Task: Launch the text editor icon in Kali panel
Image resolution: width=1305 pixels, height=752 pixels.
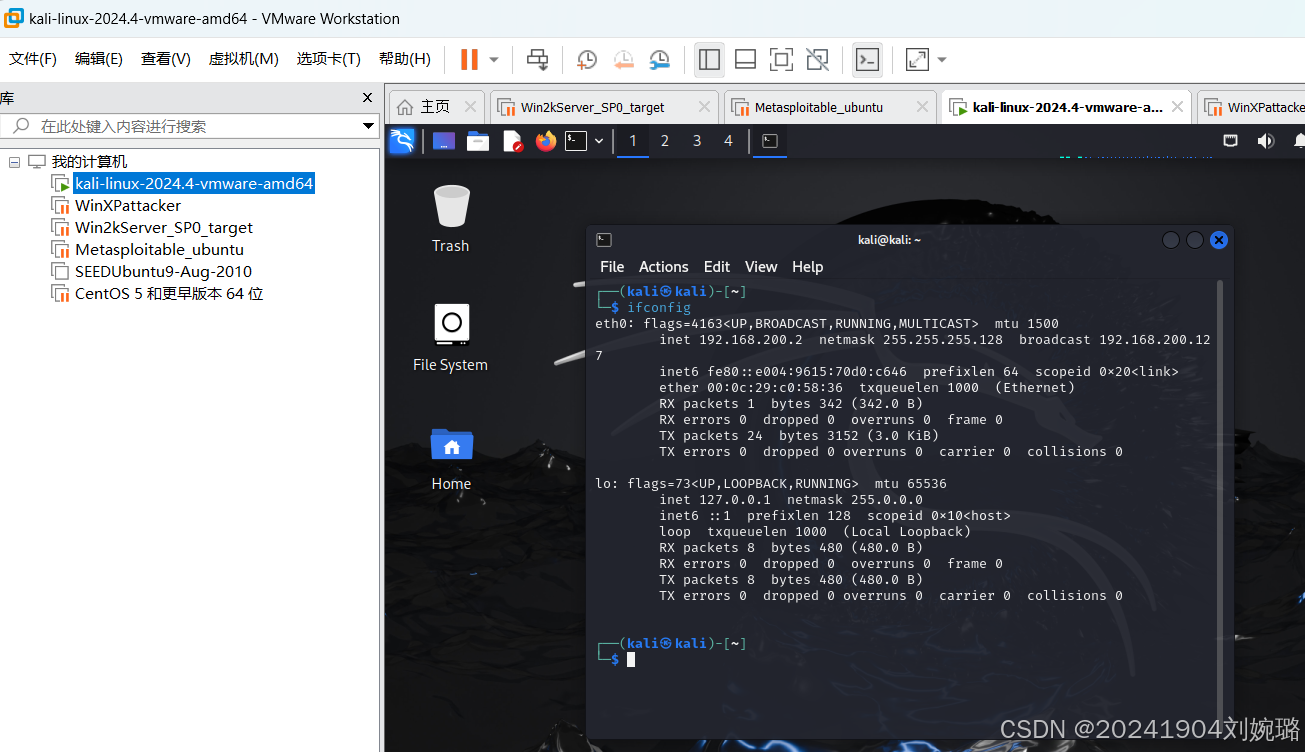Action: [x=512, y=141]
